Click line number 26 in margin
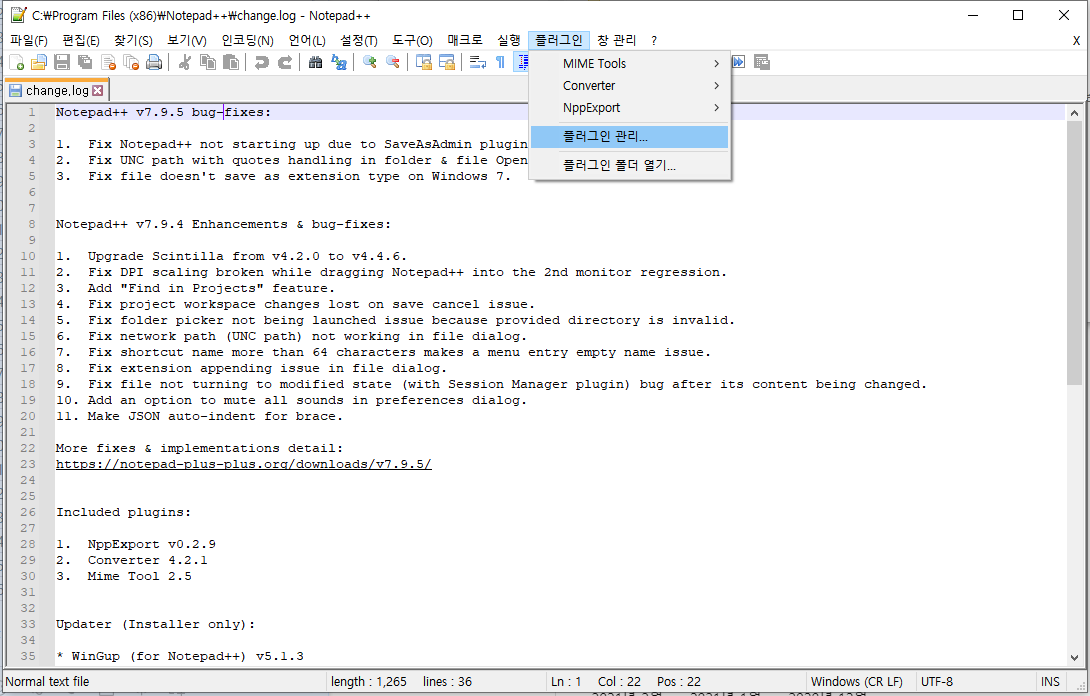 [x=28, y=512]
